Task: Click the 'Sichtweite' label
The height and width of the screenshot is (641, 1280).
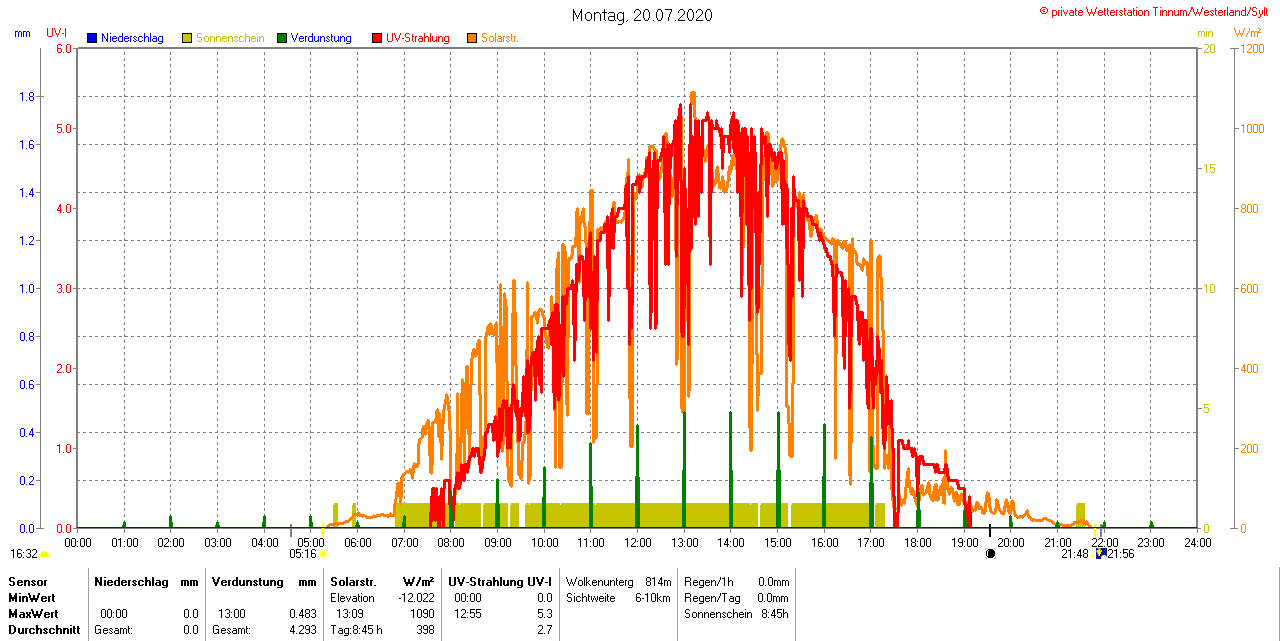Action: (591, 597)
